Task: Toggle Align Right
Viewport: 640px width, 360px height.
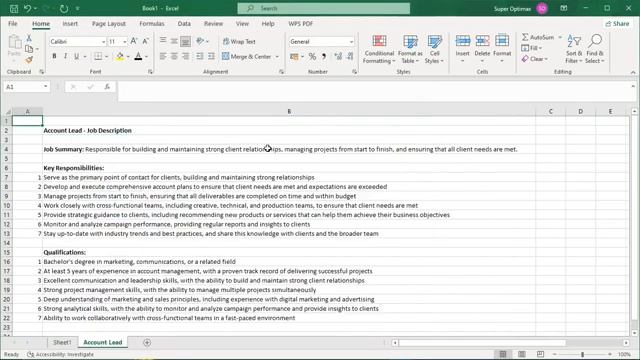Action: tap(185, 56)
